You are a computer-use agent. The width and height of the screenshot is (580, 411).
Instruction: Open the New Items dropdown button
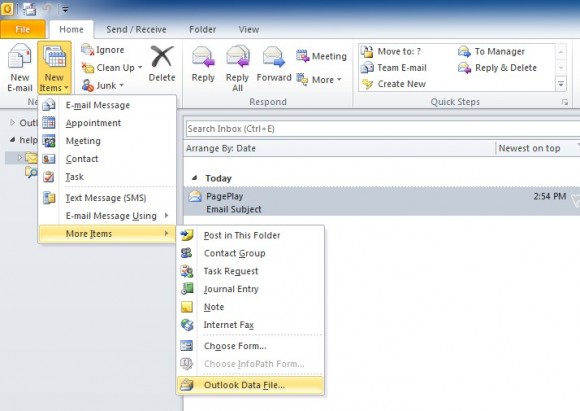tap(54, 68)
